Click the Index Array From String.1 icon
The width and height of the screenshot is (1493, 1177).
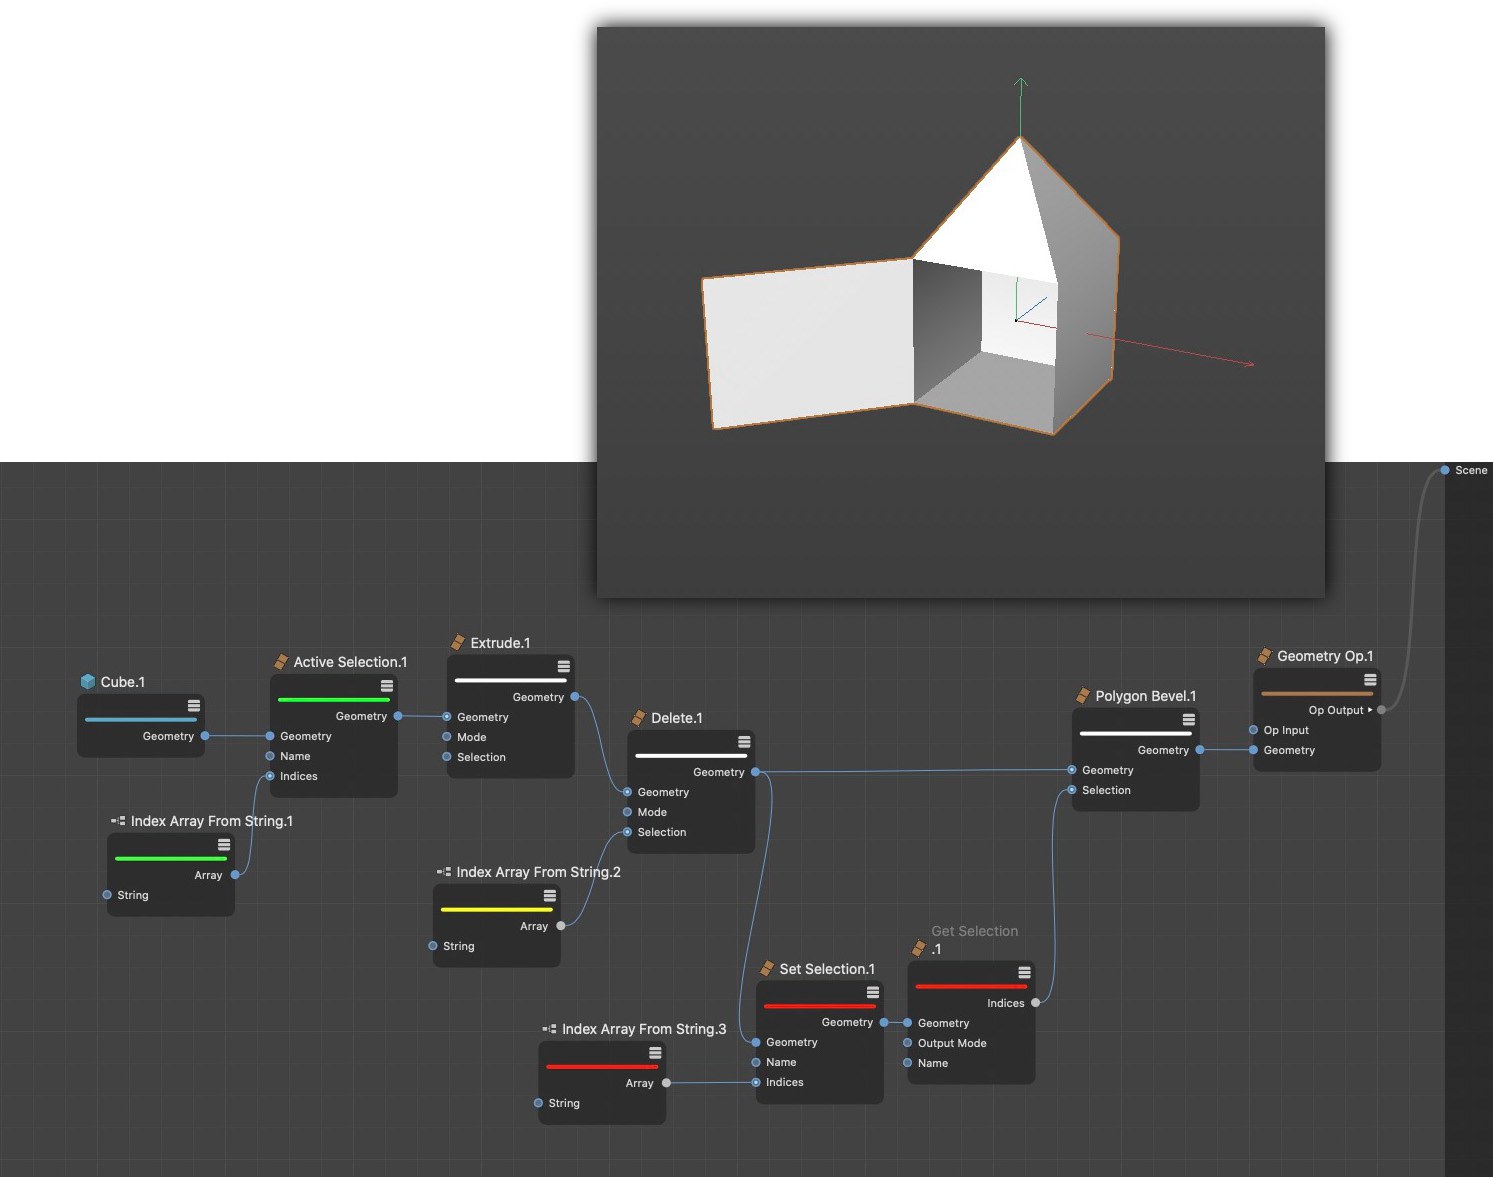click(x=118, y=821)
